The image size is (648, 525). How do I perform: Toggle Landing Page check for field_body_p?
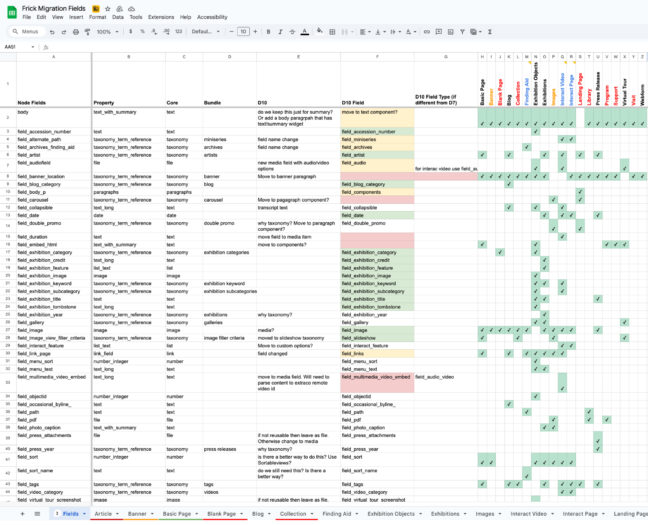click(580, 192)
